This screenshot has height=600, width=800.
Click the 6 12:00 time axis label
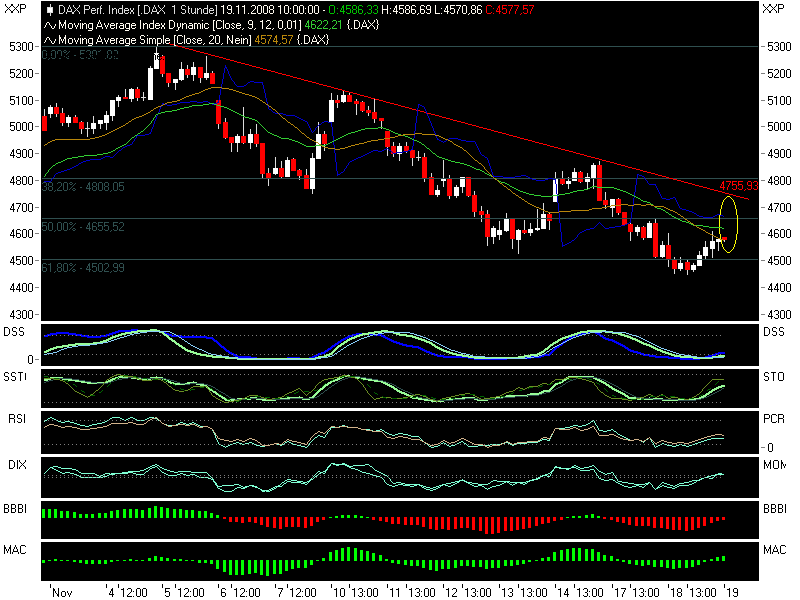pyautogui.click(x=240, y=593)
